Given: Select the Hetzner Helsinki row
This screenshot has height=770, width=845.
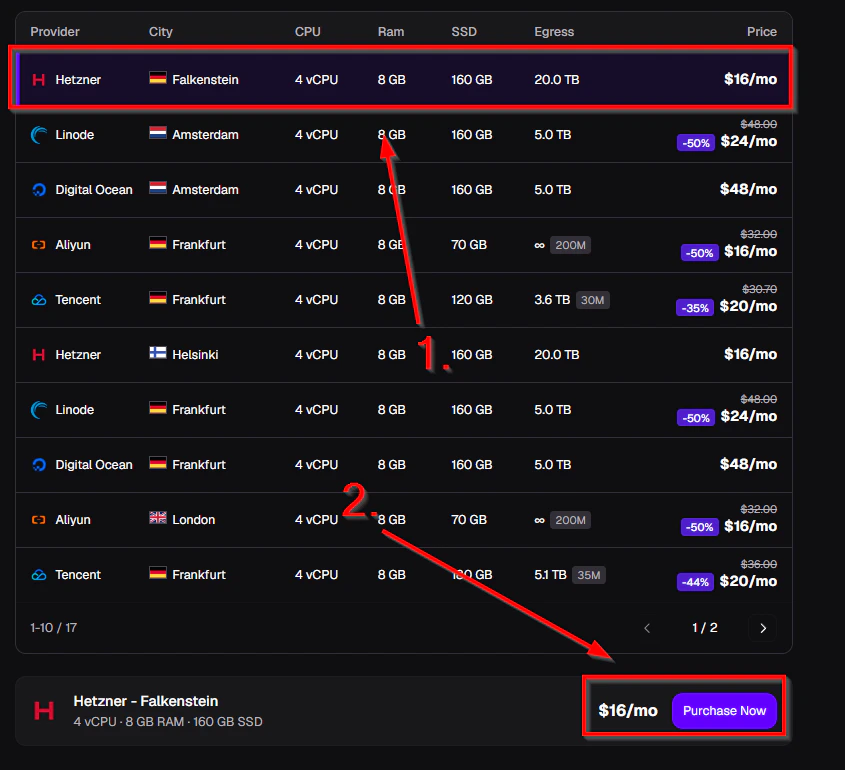Looking at the screenshot, I should [x=404, y=355].
